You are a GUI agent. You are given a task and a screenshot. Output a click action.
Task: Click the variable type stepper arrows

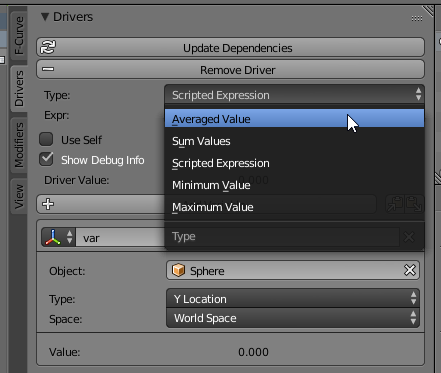pyautogui.click(x=69, y=237)
